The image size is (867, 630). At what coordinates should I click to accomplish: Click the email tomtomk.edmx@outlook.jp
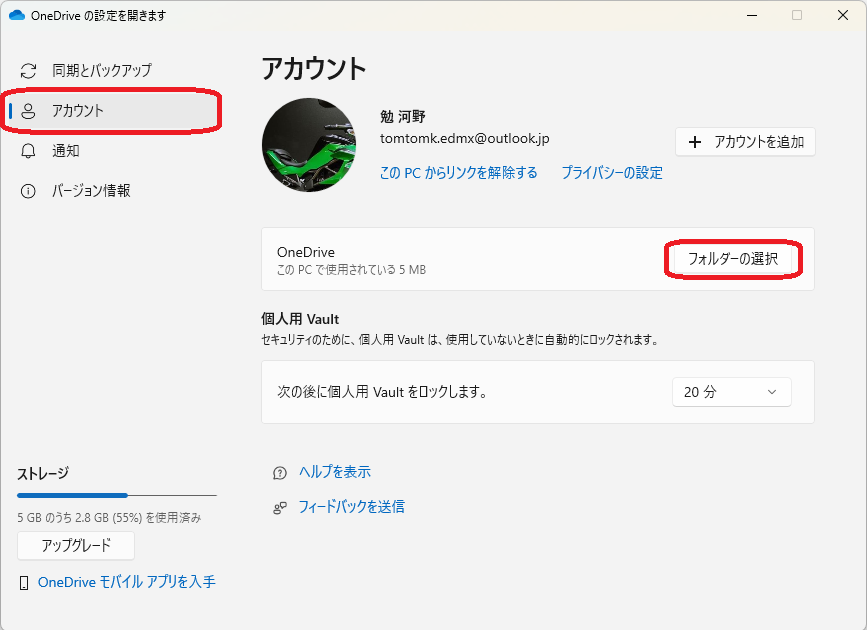[x=464, y=139]
